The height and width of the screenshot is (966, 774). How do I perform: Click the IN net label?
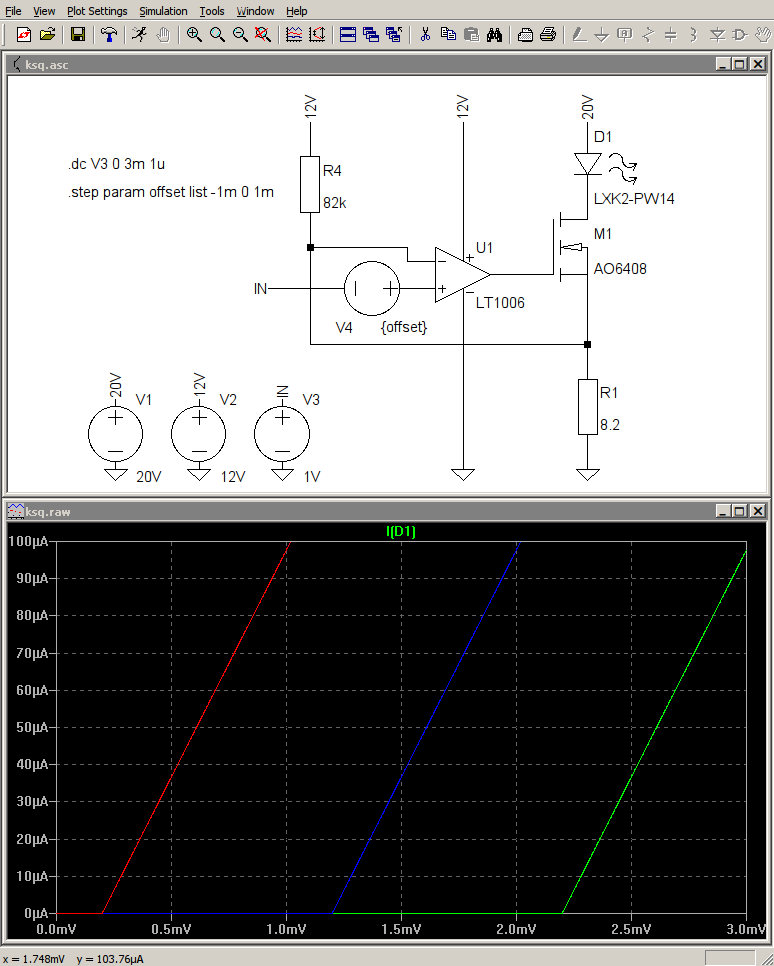[261, 288]
